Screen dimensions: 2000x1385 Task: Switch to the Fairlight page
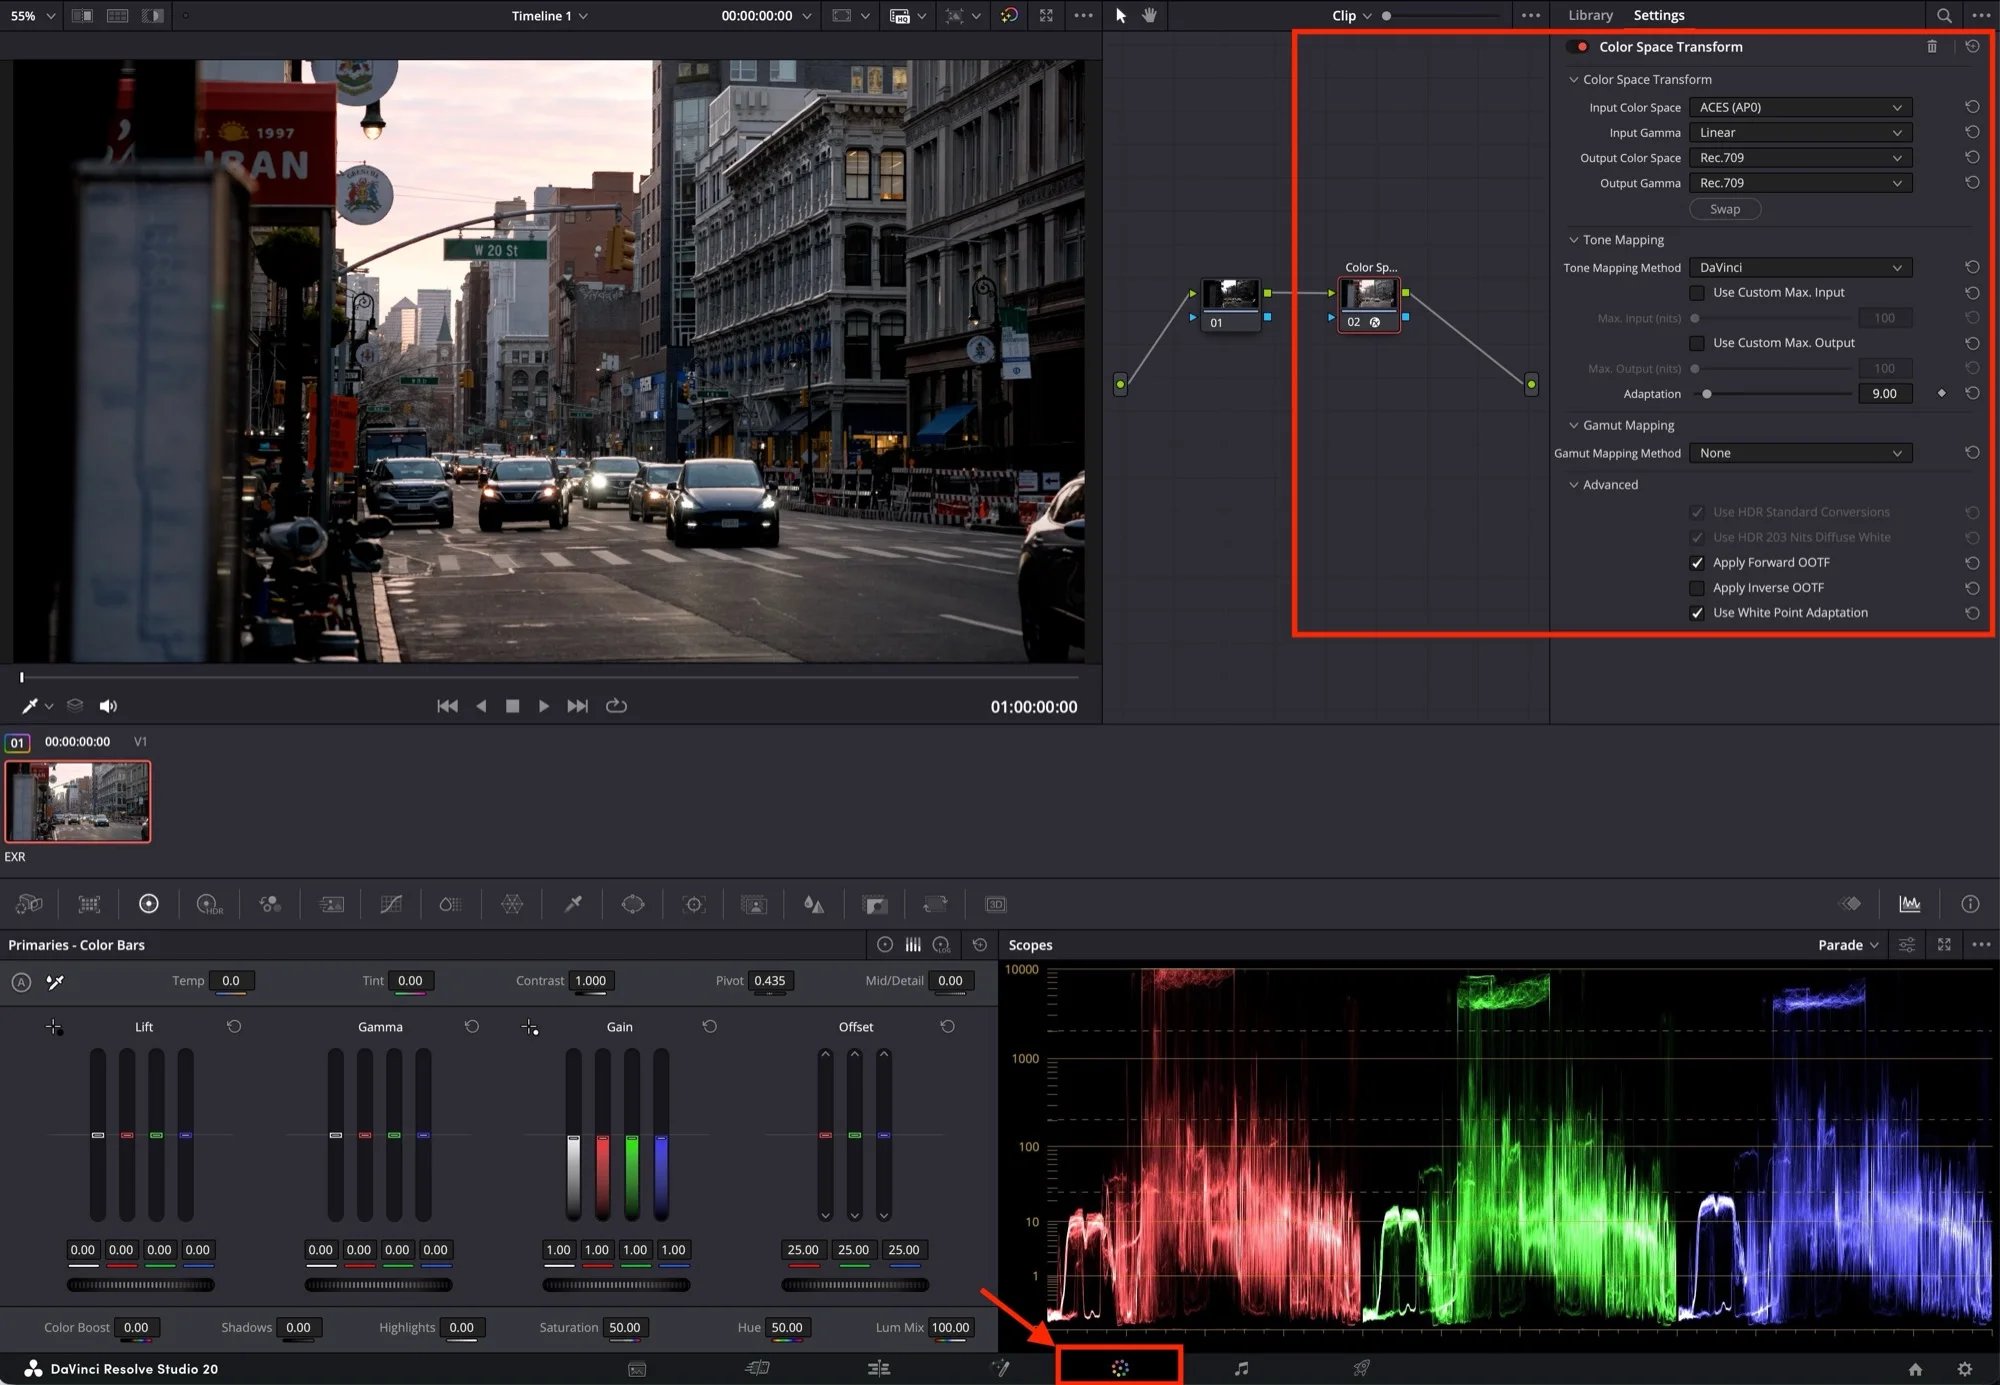1241,1368
